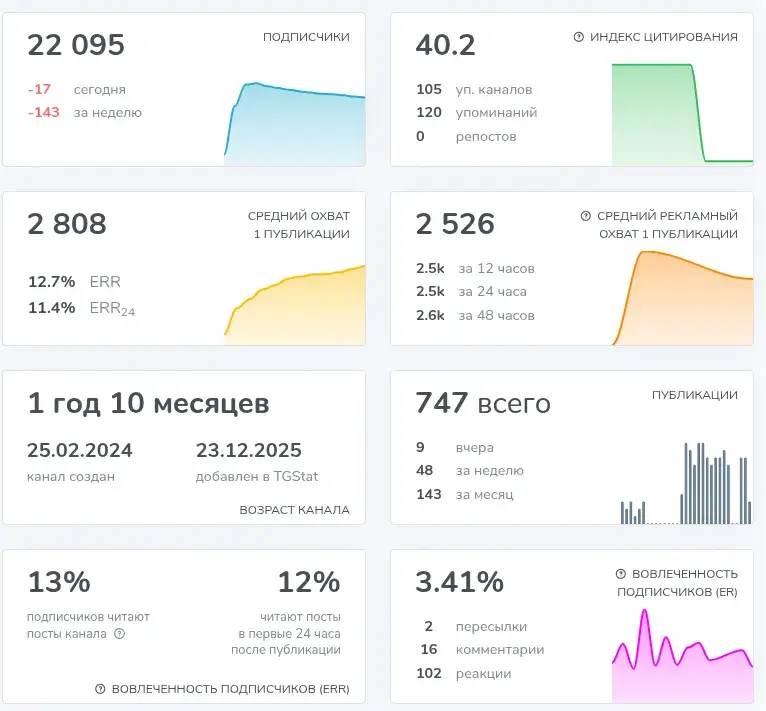This screenshot has width=766, height=711.
Task: Click the СРЕДНИЙ ОХВАТ 1 ПУБЛИКАЦИИ title
Action: pos(298,225)
